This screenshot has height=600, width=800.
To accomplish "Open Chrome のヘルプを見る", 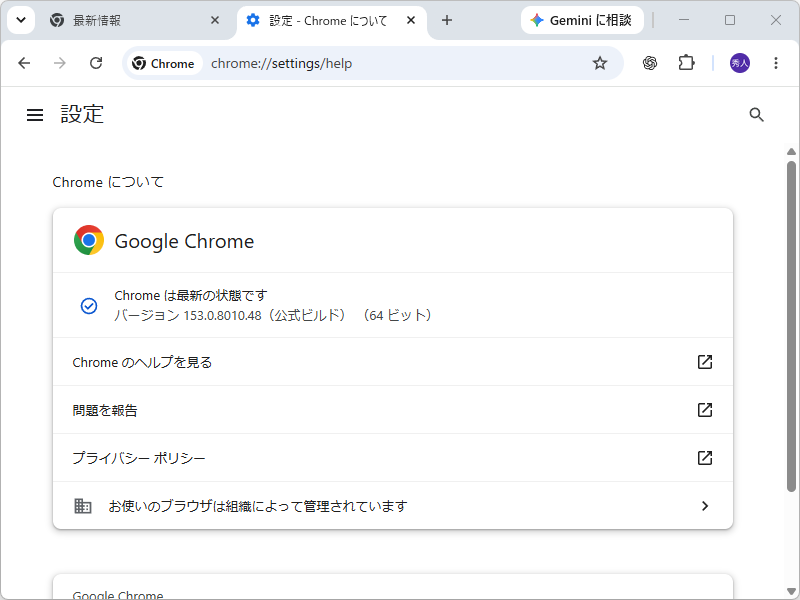I will click(x=393, y=362).
